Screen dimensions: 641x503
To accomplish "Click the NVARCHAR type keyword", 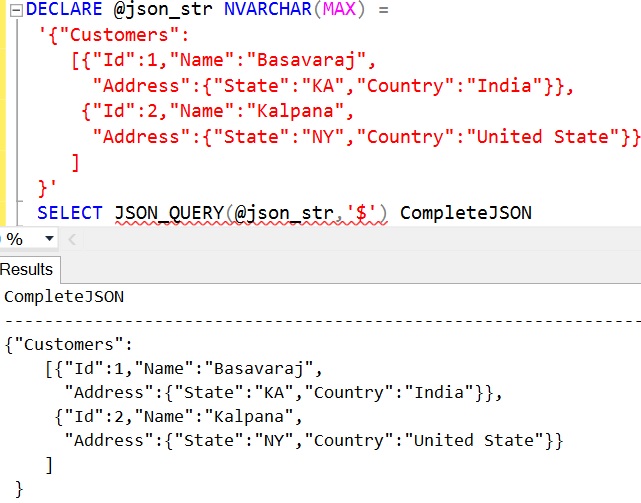I will pos(268,9).
